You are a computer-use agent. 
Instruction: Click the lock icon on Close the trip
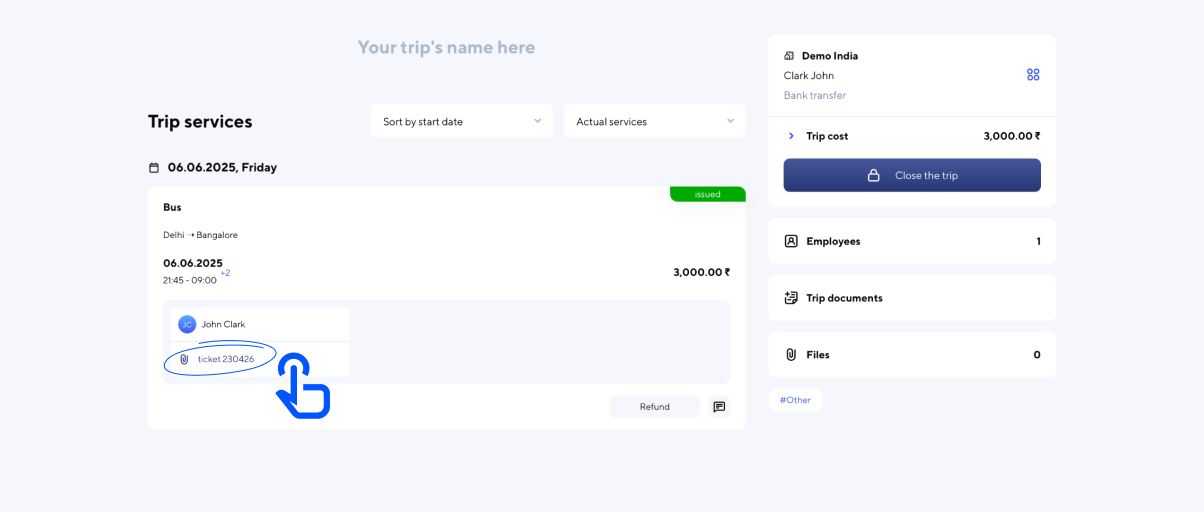[873, 175]
